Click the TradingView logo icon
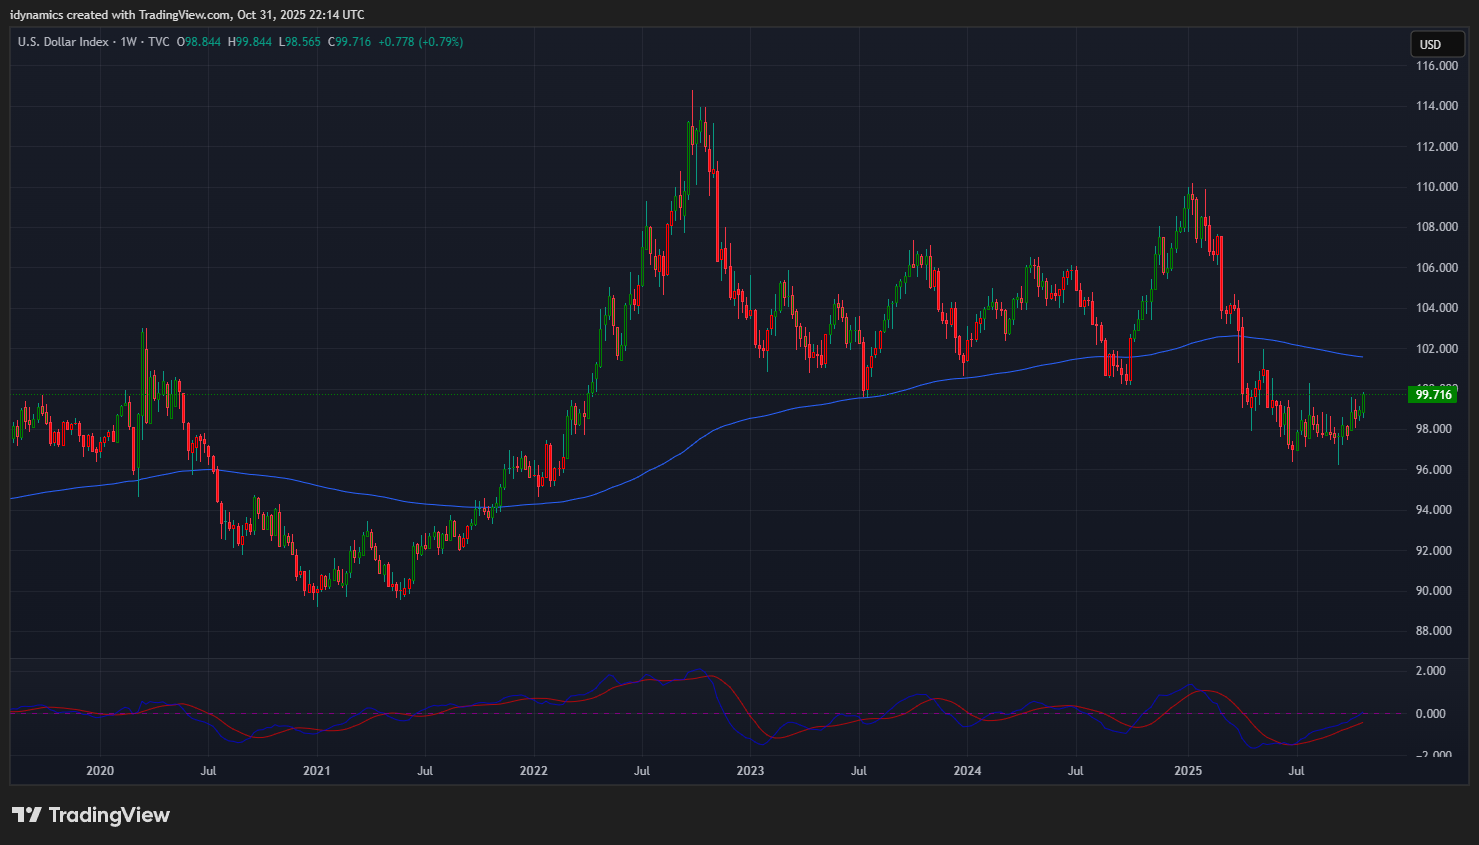 pos(27,815)
